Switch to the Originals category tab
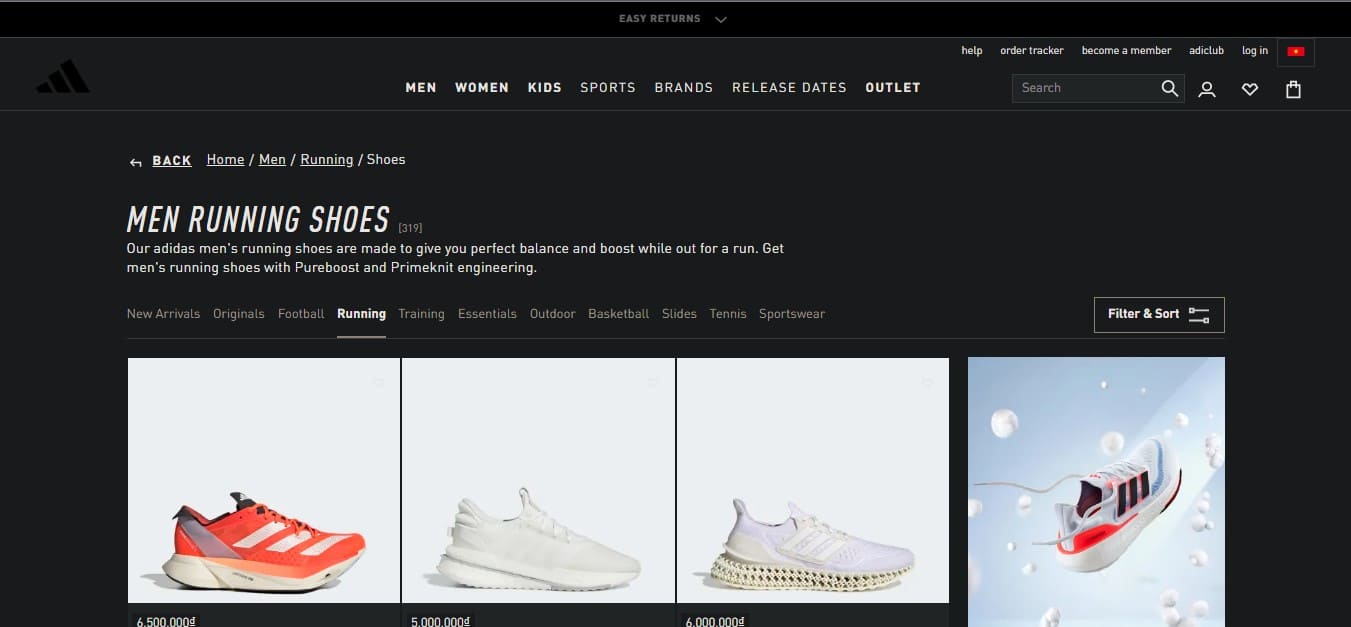 coord(239,314)
